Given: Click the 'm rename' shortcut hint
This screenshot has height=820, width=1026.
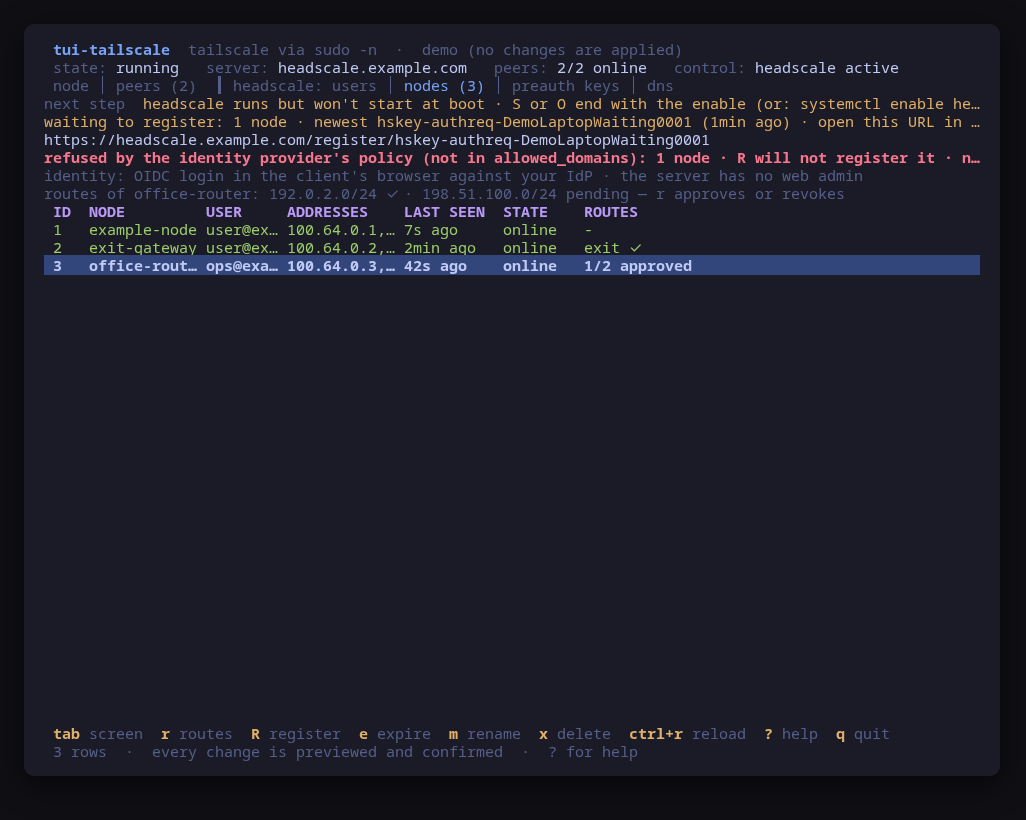Looking at the screenshot, I should (x=485, y=734).
